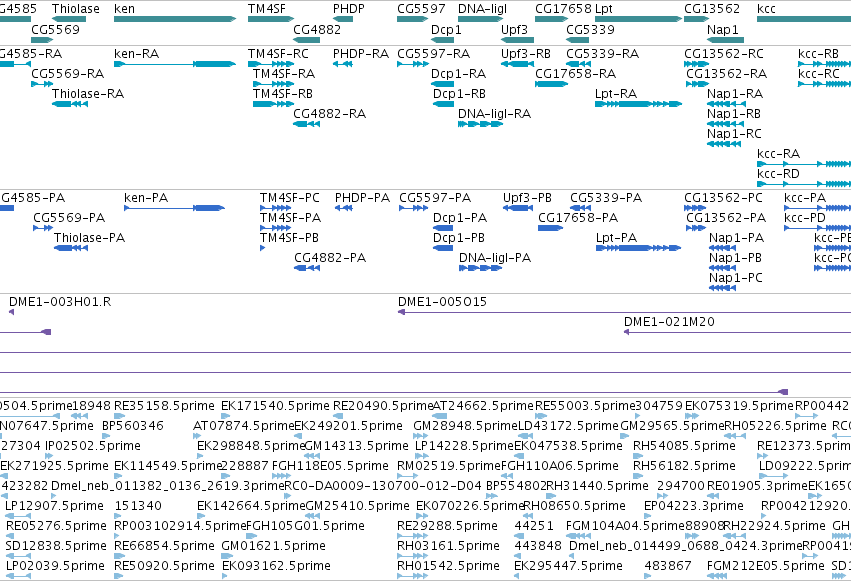Click the Thiolase gene label
This screenshot has height=581, width=851.
75,9
